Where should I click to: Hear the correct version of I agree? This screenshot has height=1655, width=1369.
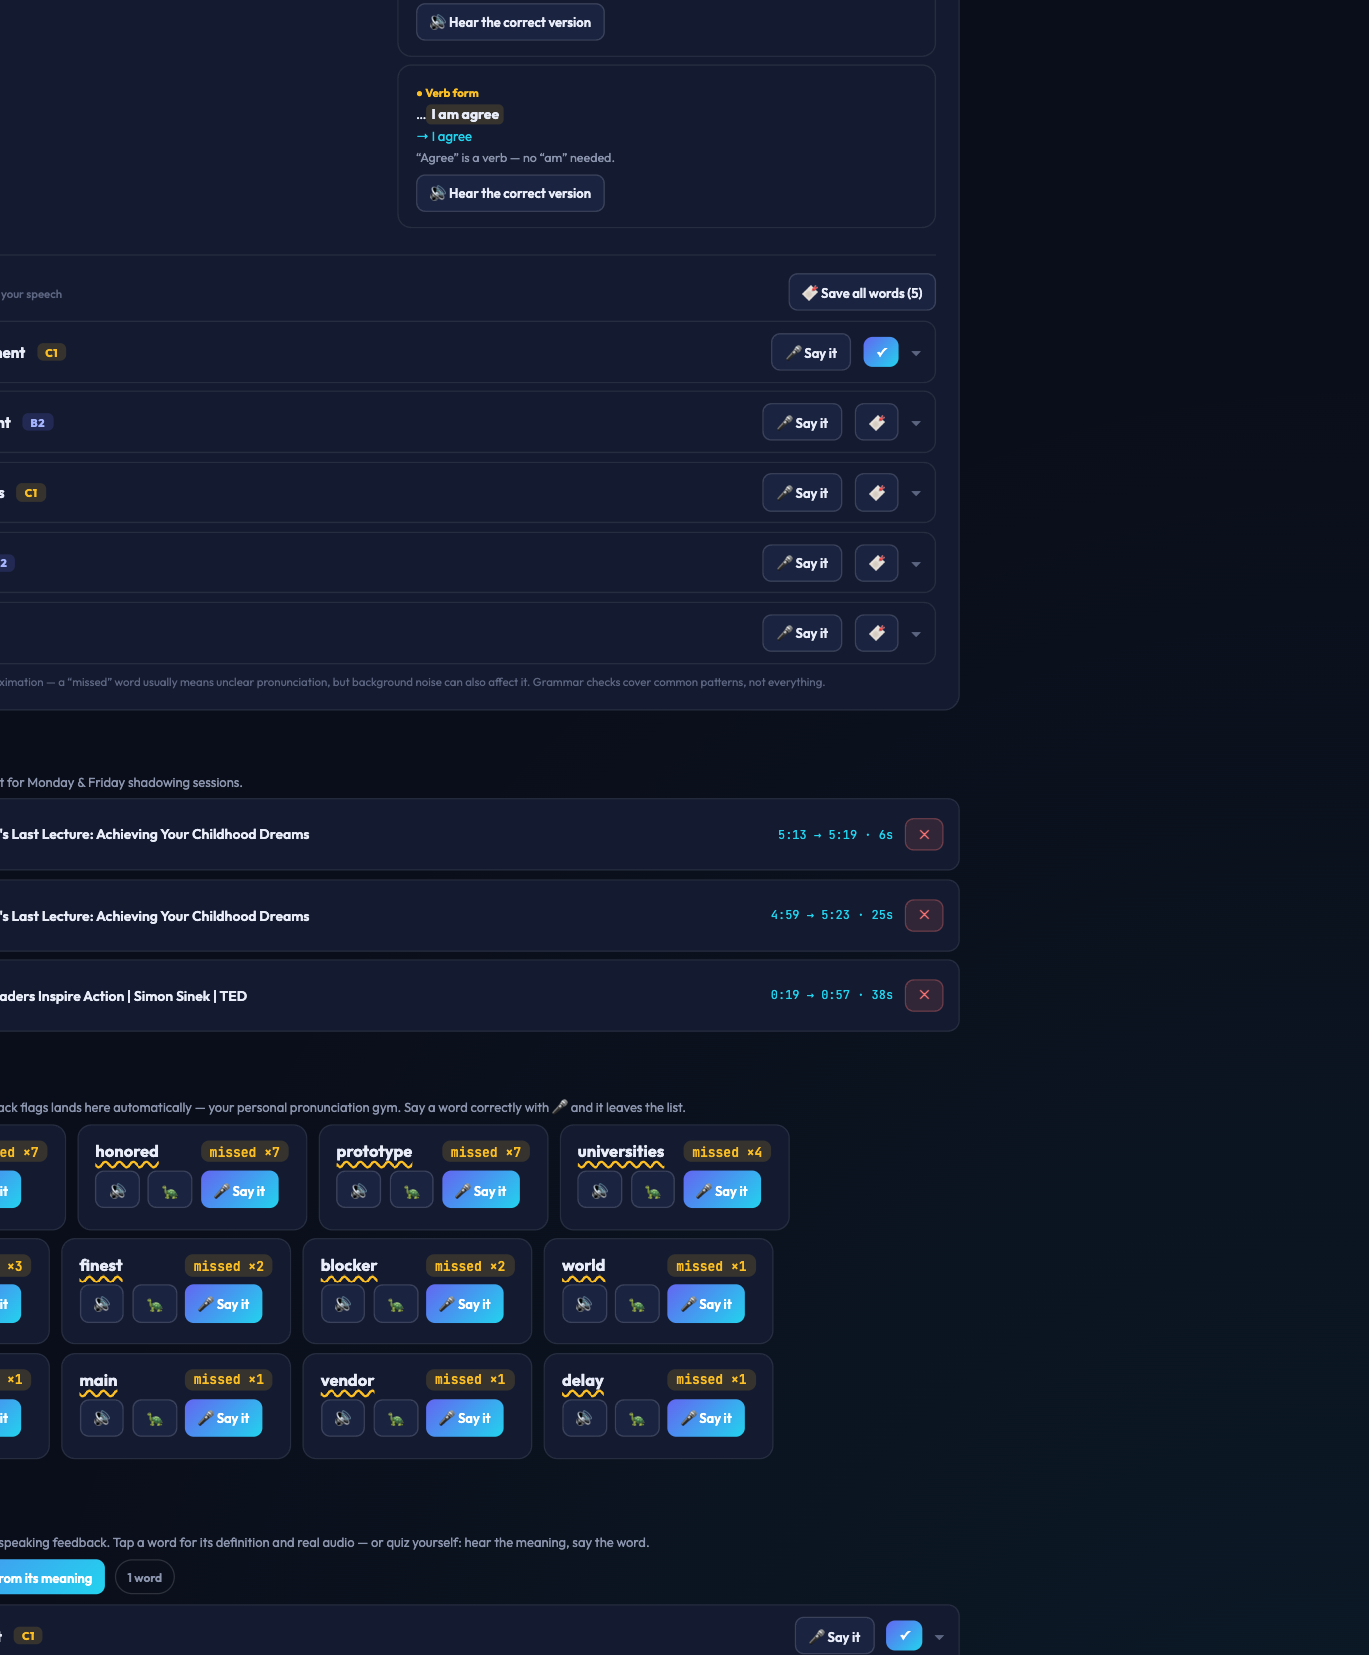[x=510, y=193]
